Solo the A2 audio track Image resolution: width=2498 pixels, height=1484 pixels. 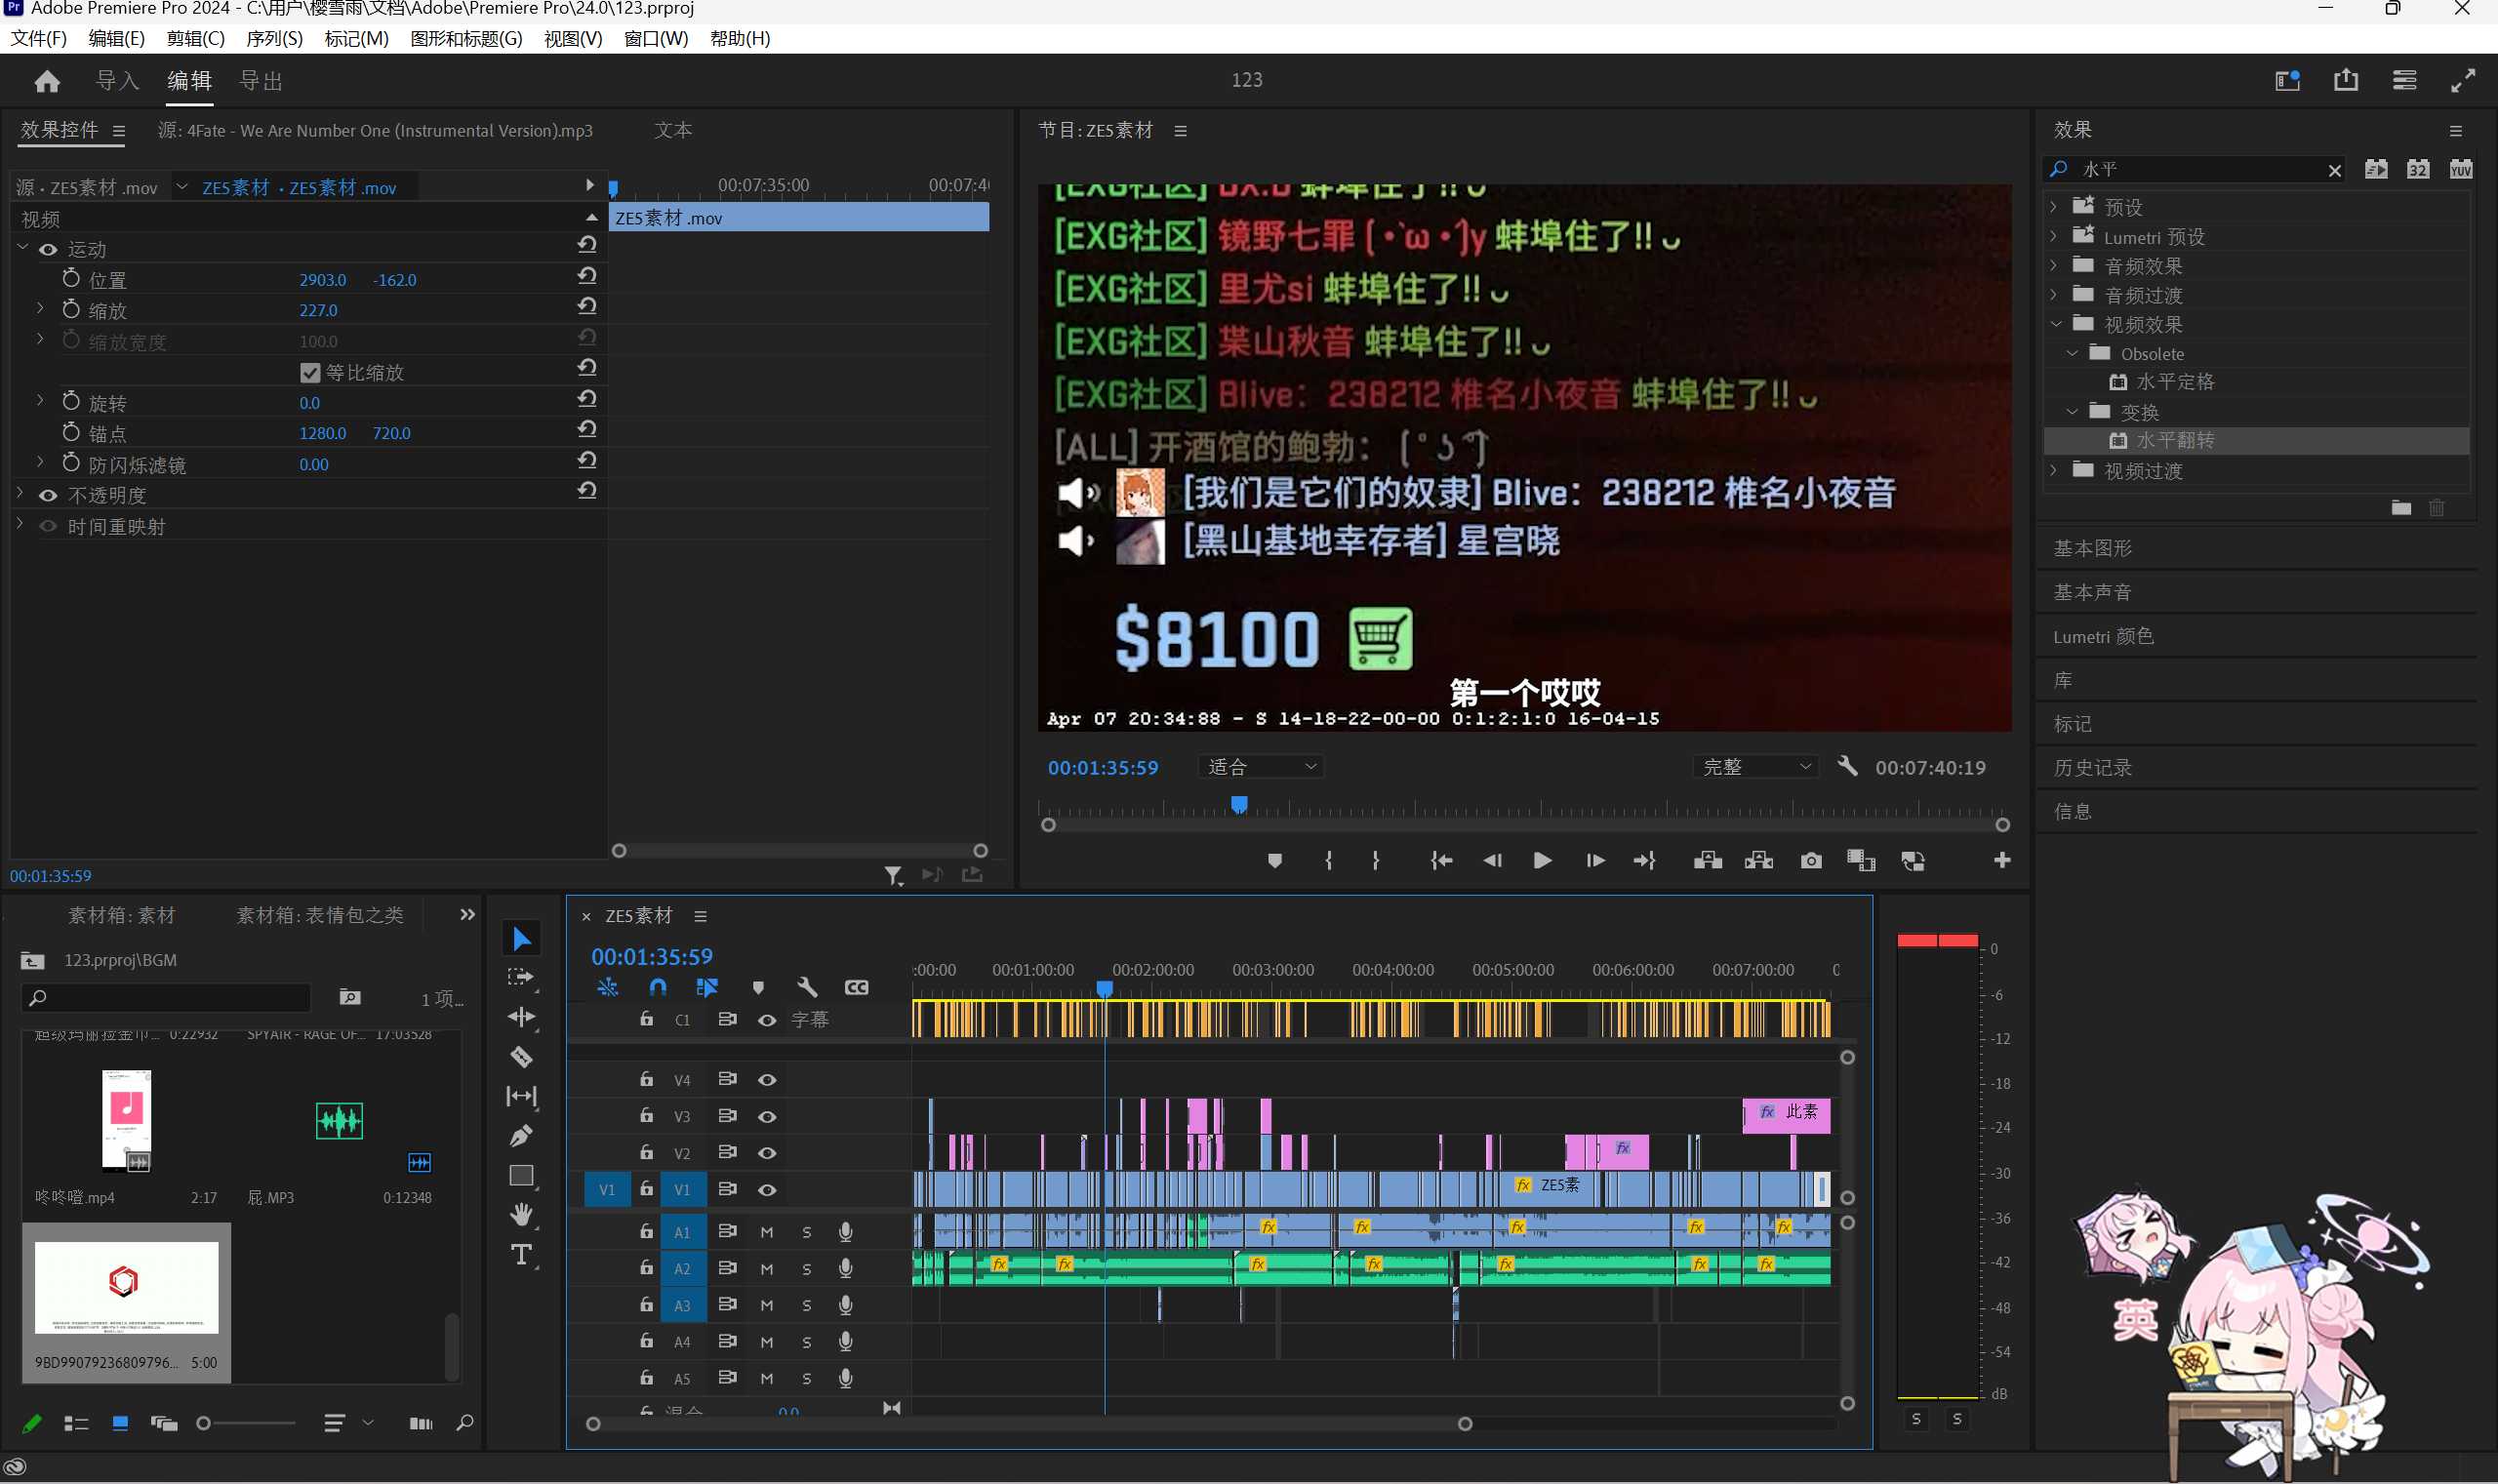[807, 1269]
